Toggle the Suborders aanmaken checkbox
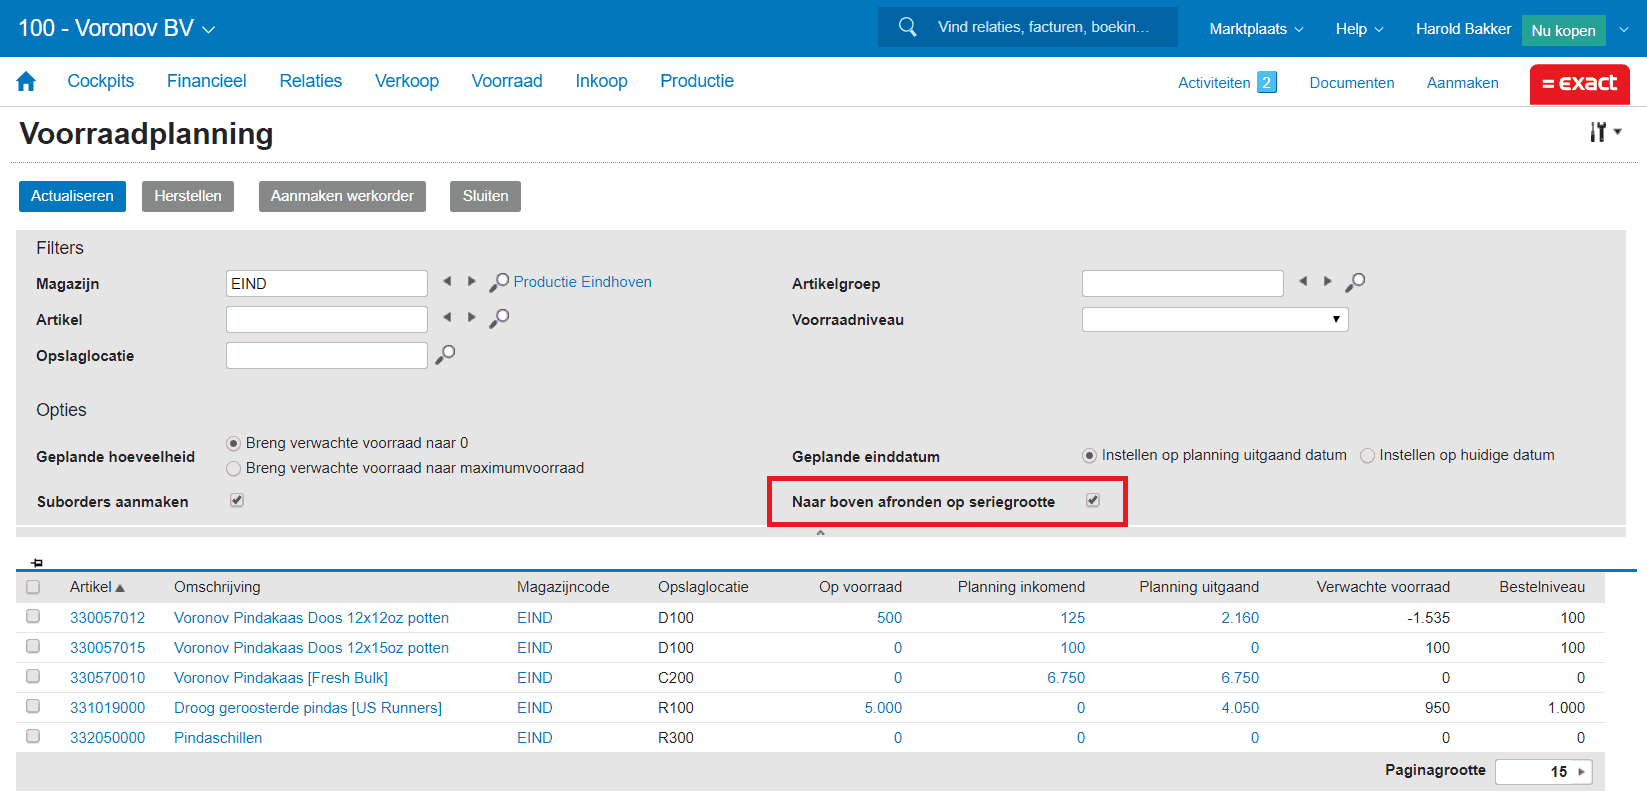The height and width of the screenshot is (799, 1647). pyautogui.click(x=237, y=500)
